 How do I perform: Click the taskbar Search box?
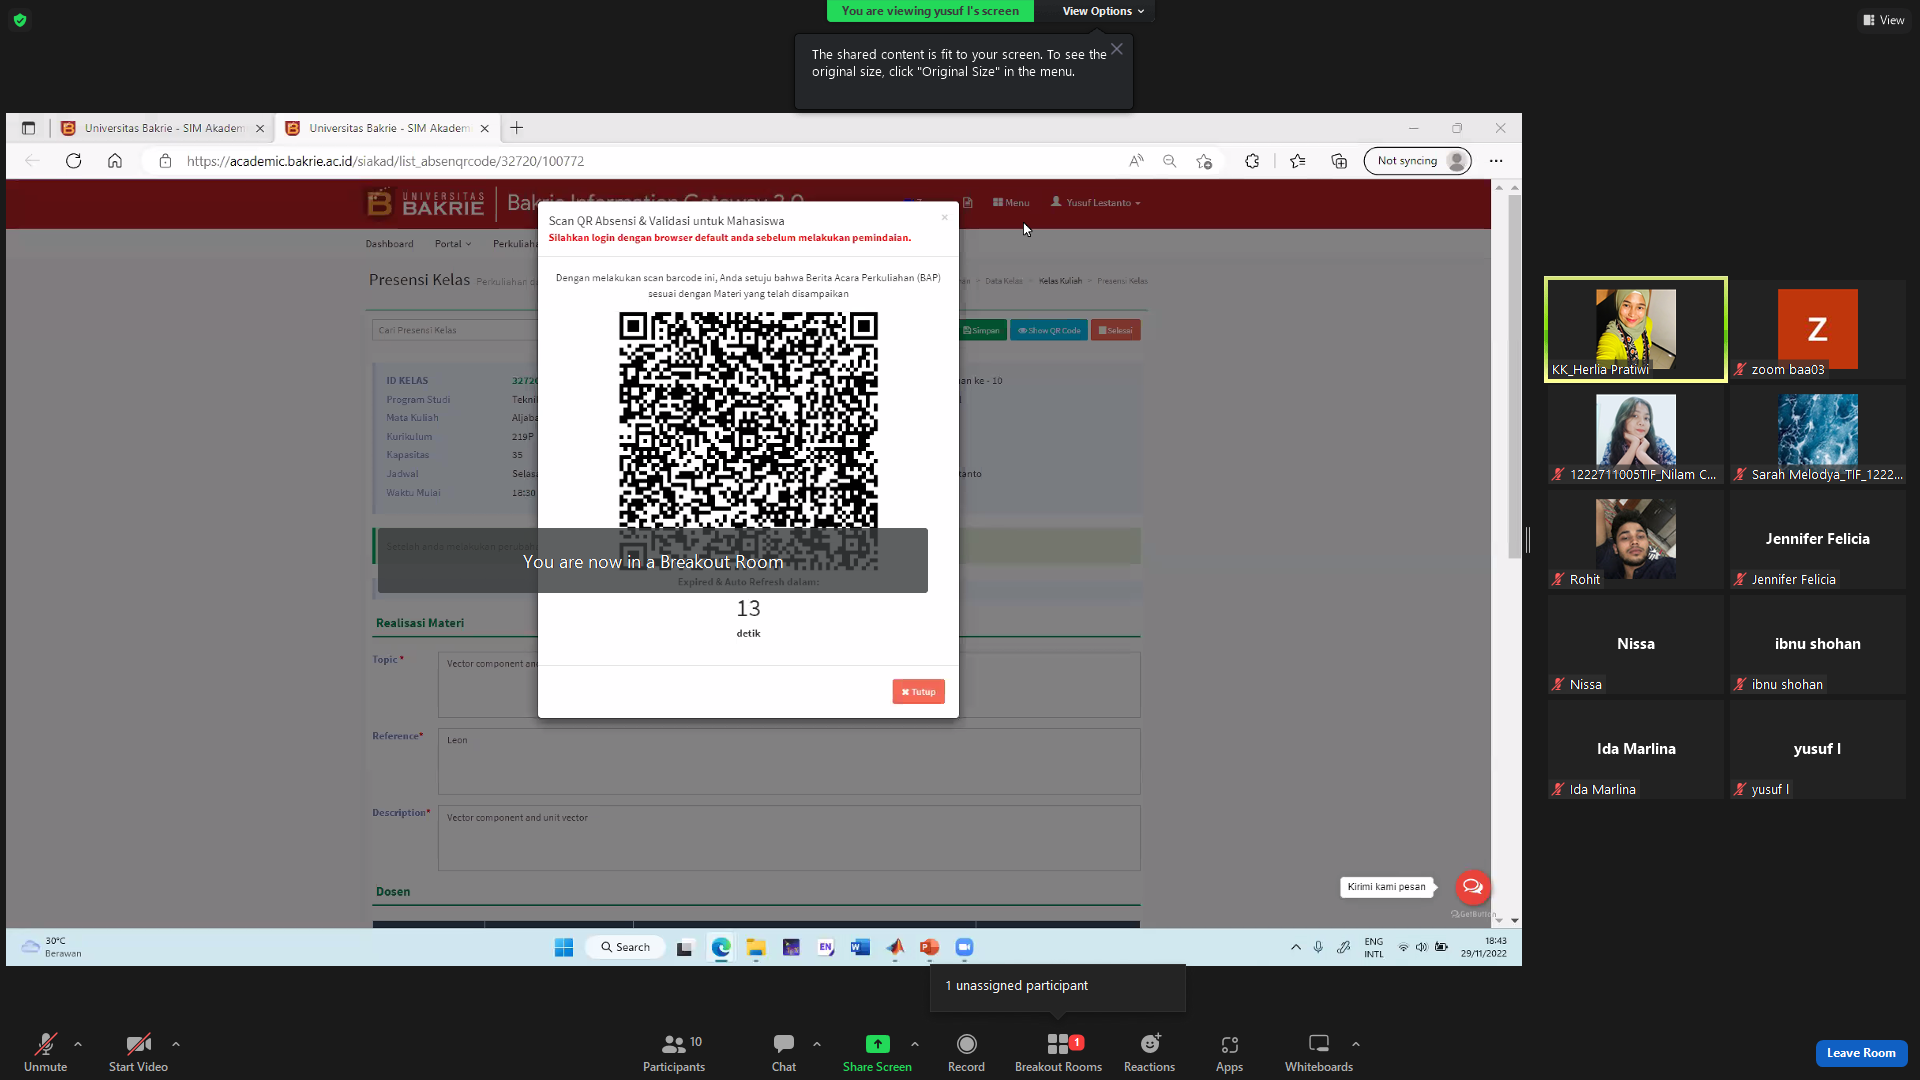(626, 948)
